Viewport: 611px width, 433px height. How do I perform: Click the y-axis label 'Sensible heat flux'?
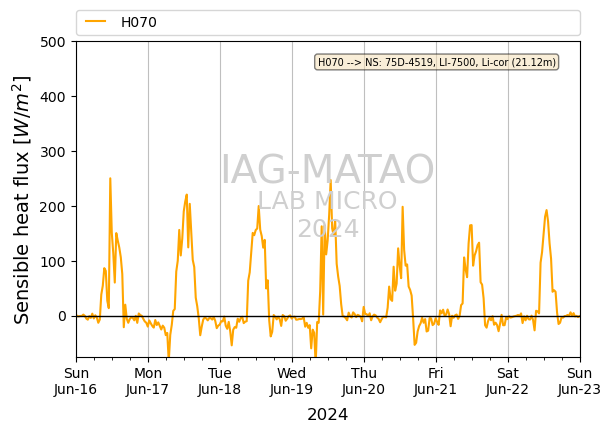point(22,200)
